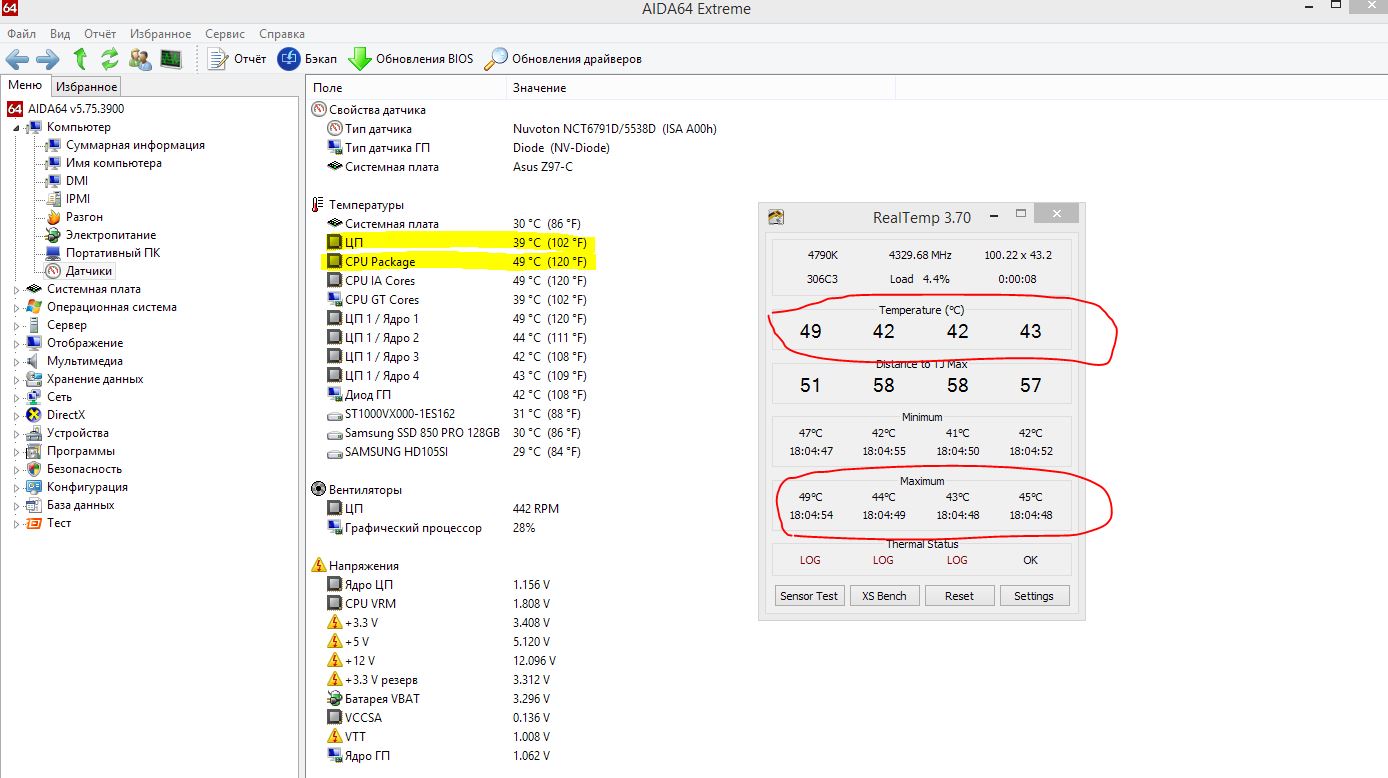Select the CPU GT Cores row
This screenshot has height=778, width=1388.
tap(456, 300)
